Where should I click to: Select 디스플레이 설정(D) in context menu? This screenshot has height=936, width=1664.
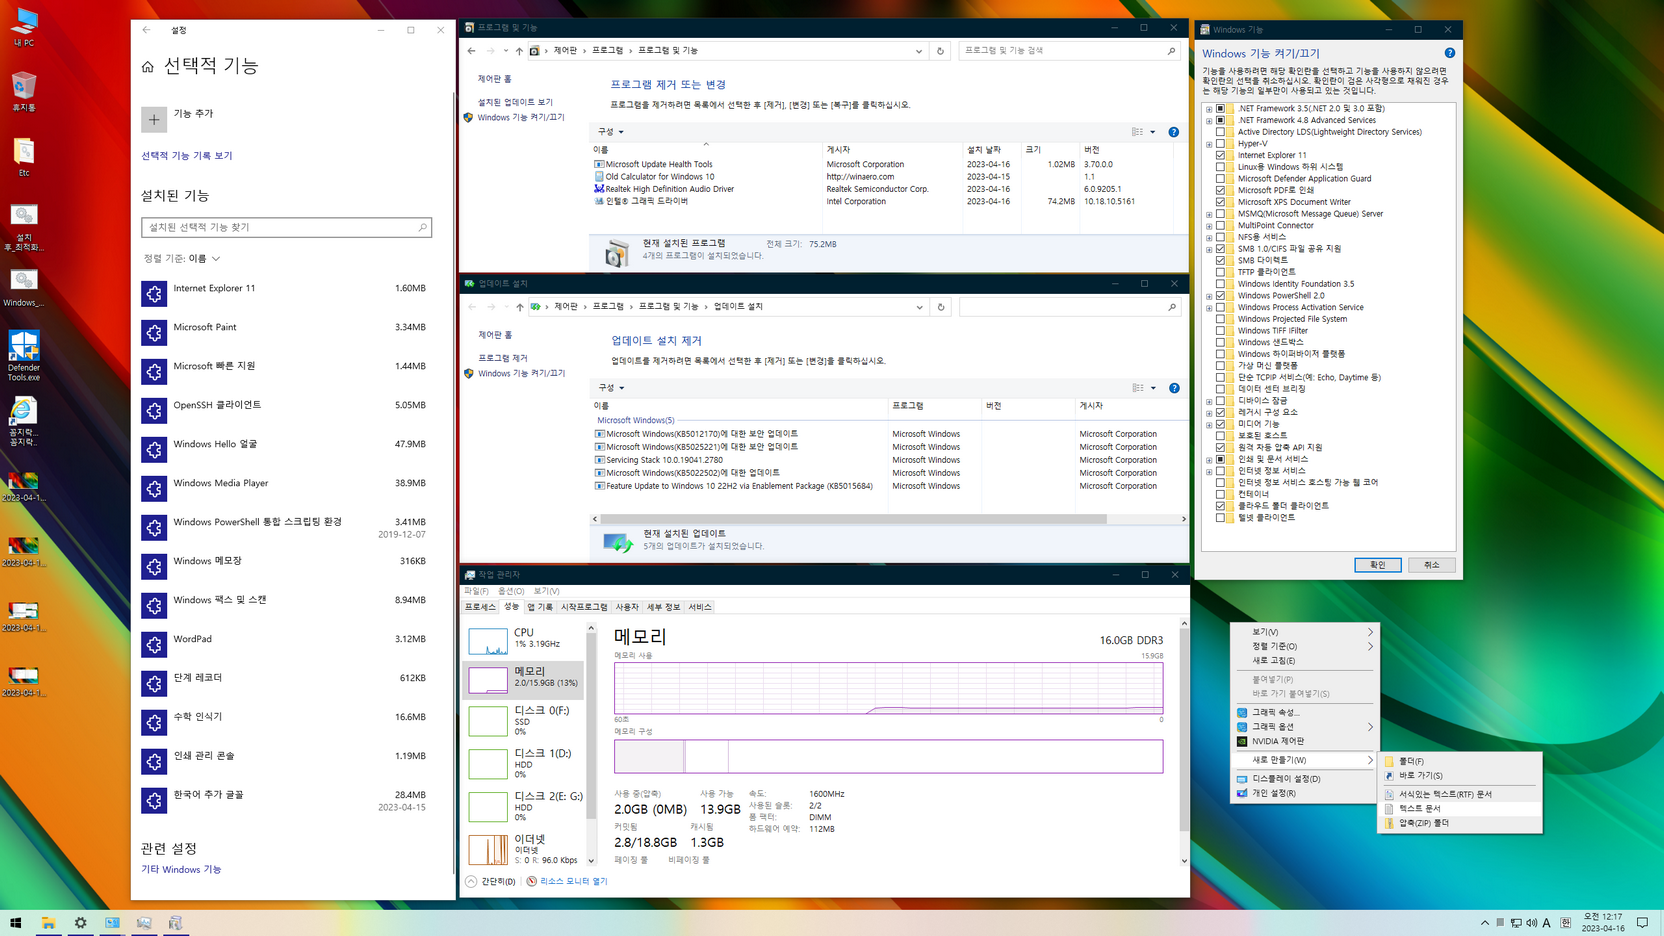[1304, 779]
